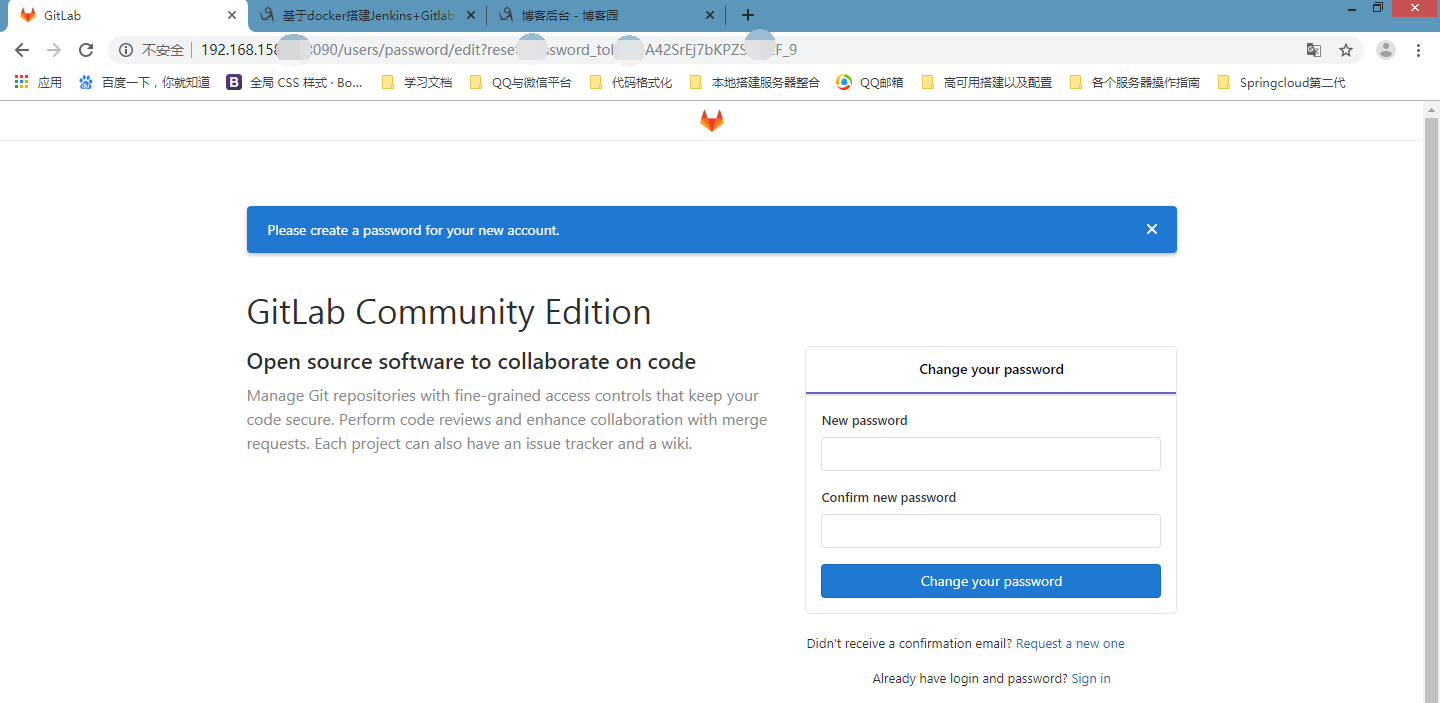Click the Sign in link
The image size is (1440, 703).
[x=1091, y=679]
